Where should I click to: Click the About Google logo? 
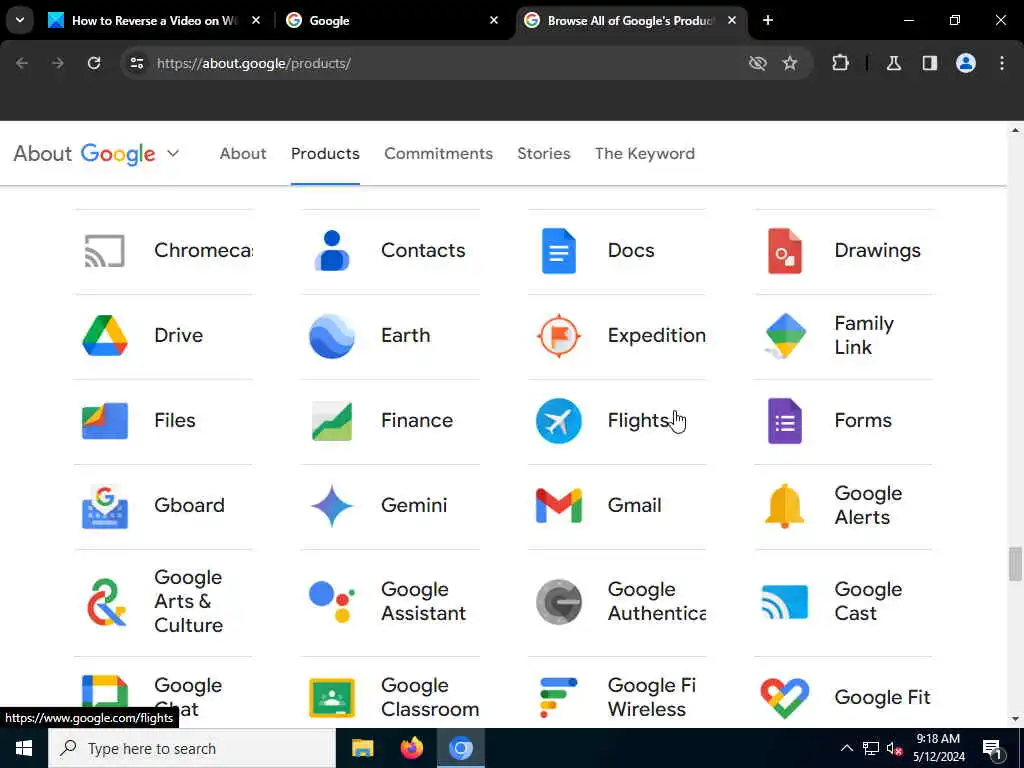click(84, 153)
